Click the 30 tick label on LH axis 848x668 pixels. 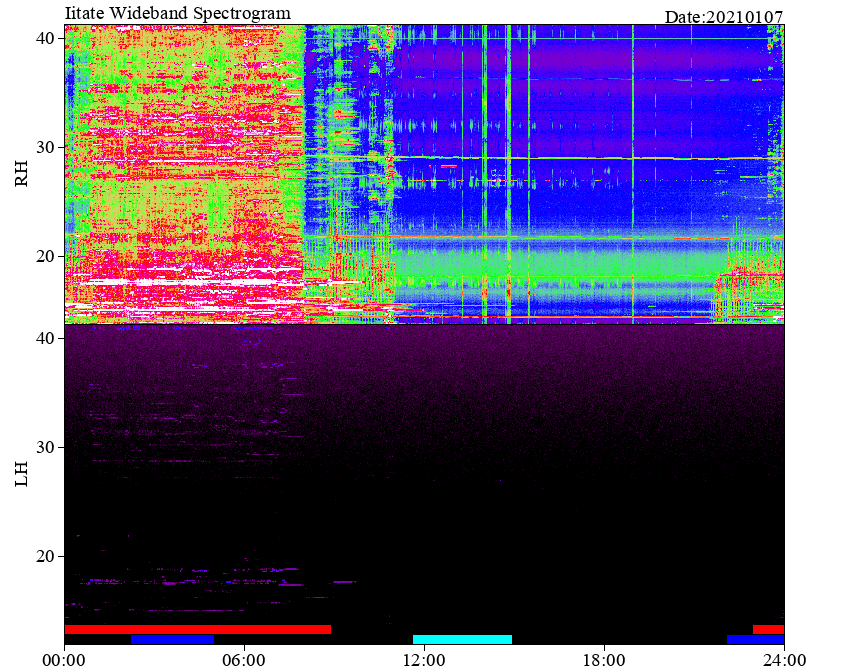[45, 447]
